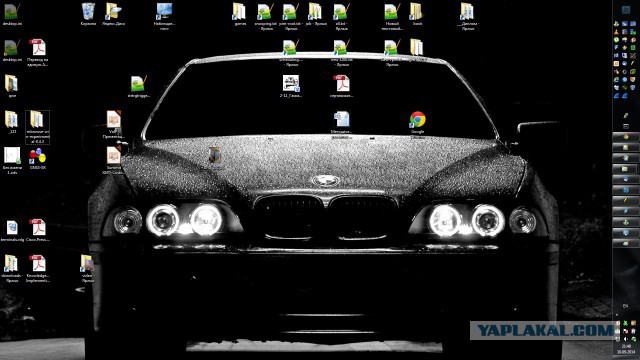
Task: Launch the shortcut with red, blue, yellow balls
Action: [x=38, y=156]
